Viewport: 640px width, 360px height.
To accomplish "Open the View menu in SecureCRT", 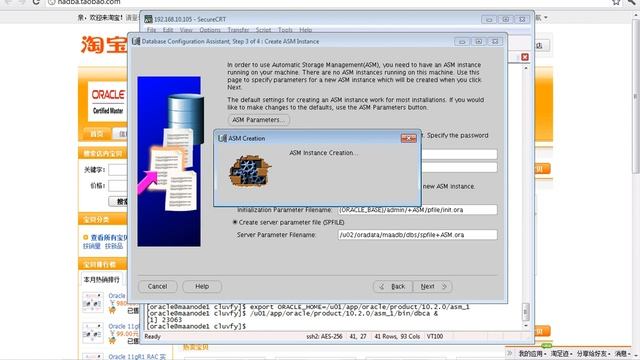I will point(186,30).
